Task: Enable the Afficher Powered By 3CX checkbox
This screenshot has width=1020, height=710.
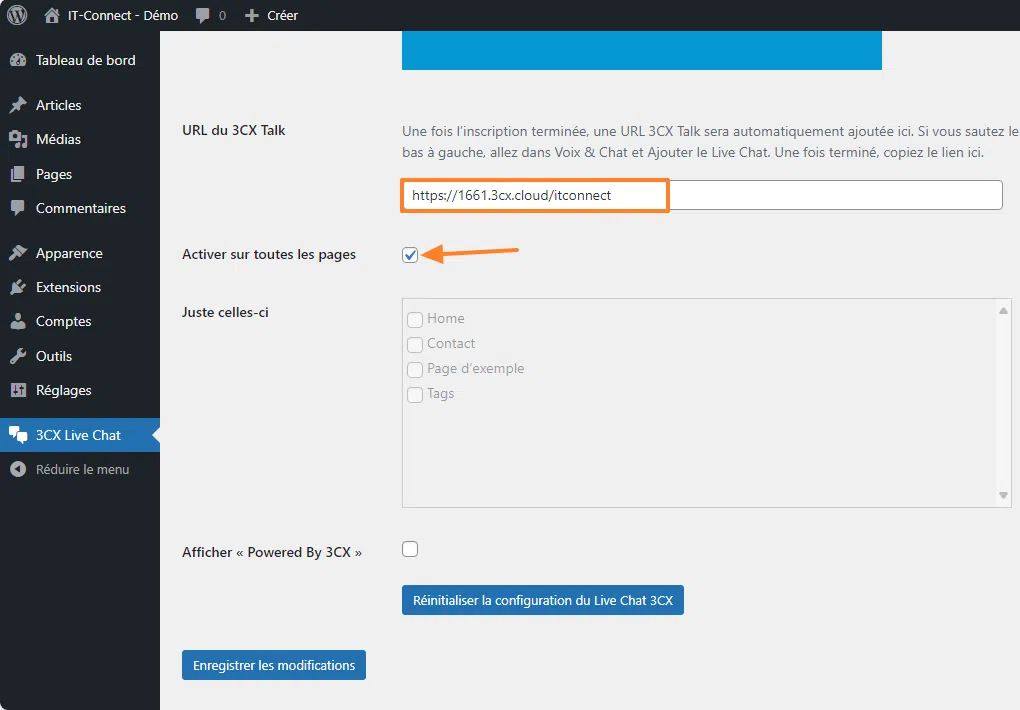Action: (410, 549)
